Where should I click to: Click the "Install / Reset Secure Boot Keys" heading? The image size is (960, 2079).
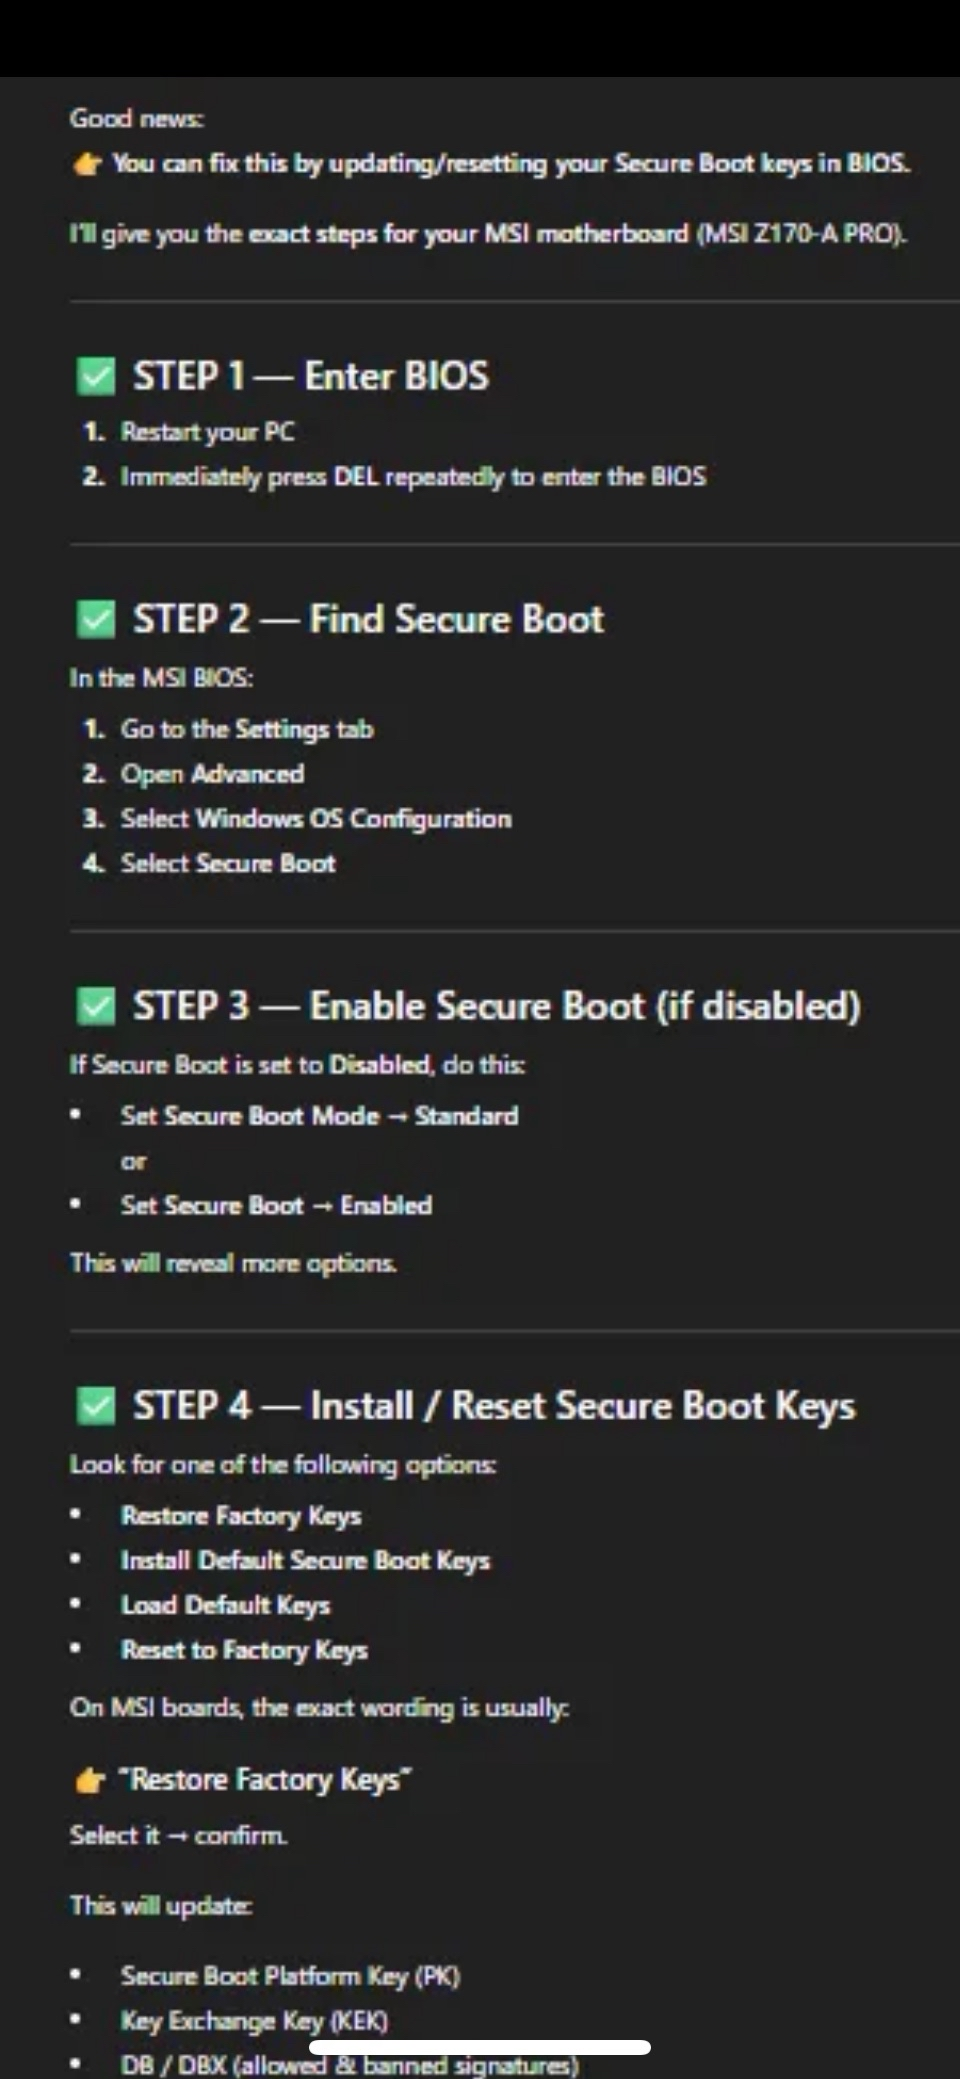583,1406
